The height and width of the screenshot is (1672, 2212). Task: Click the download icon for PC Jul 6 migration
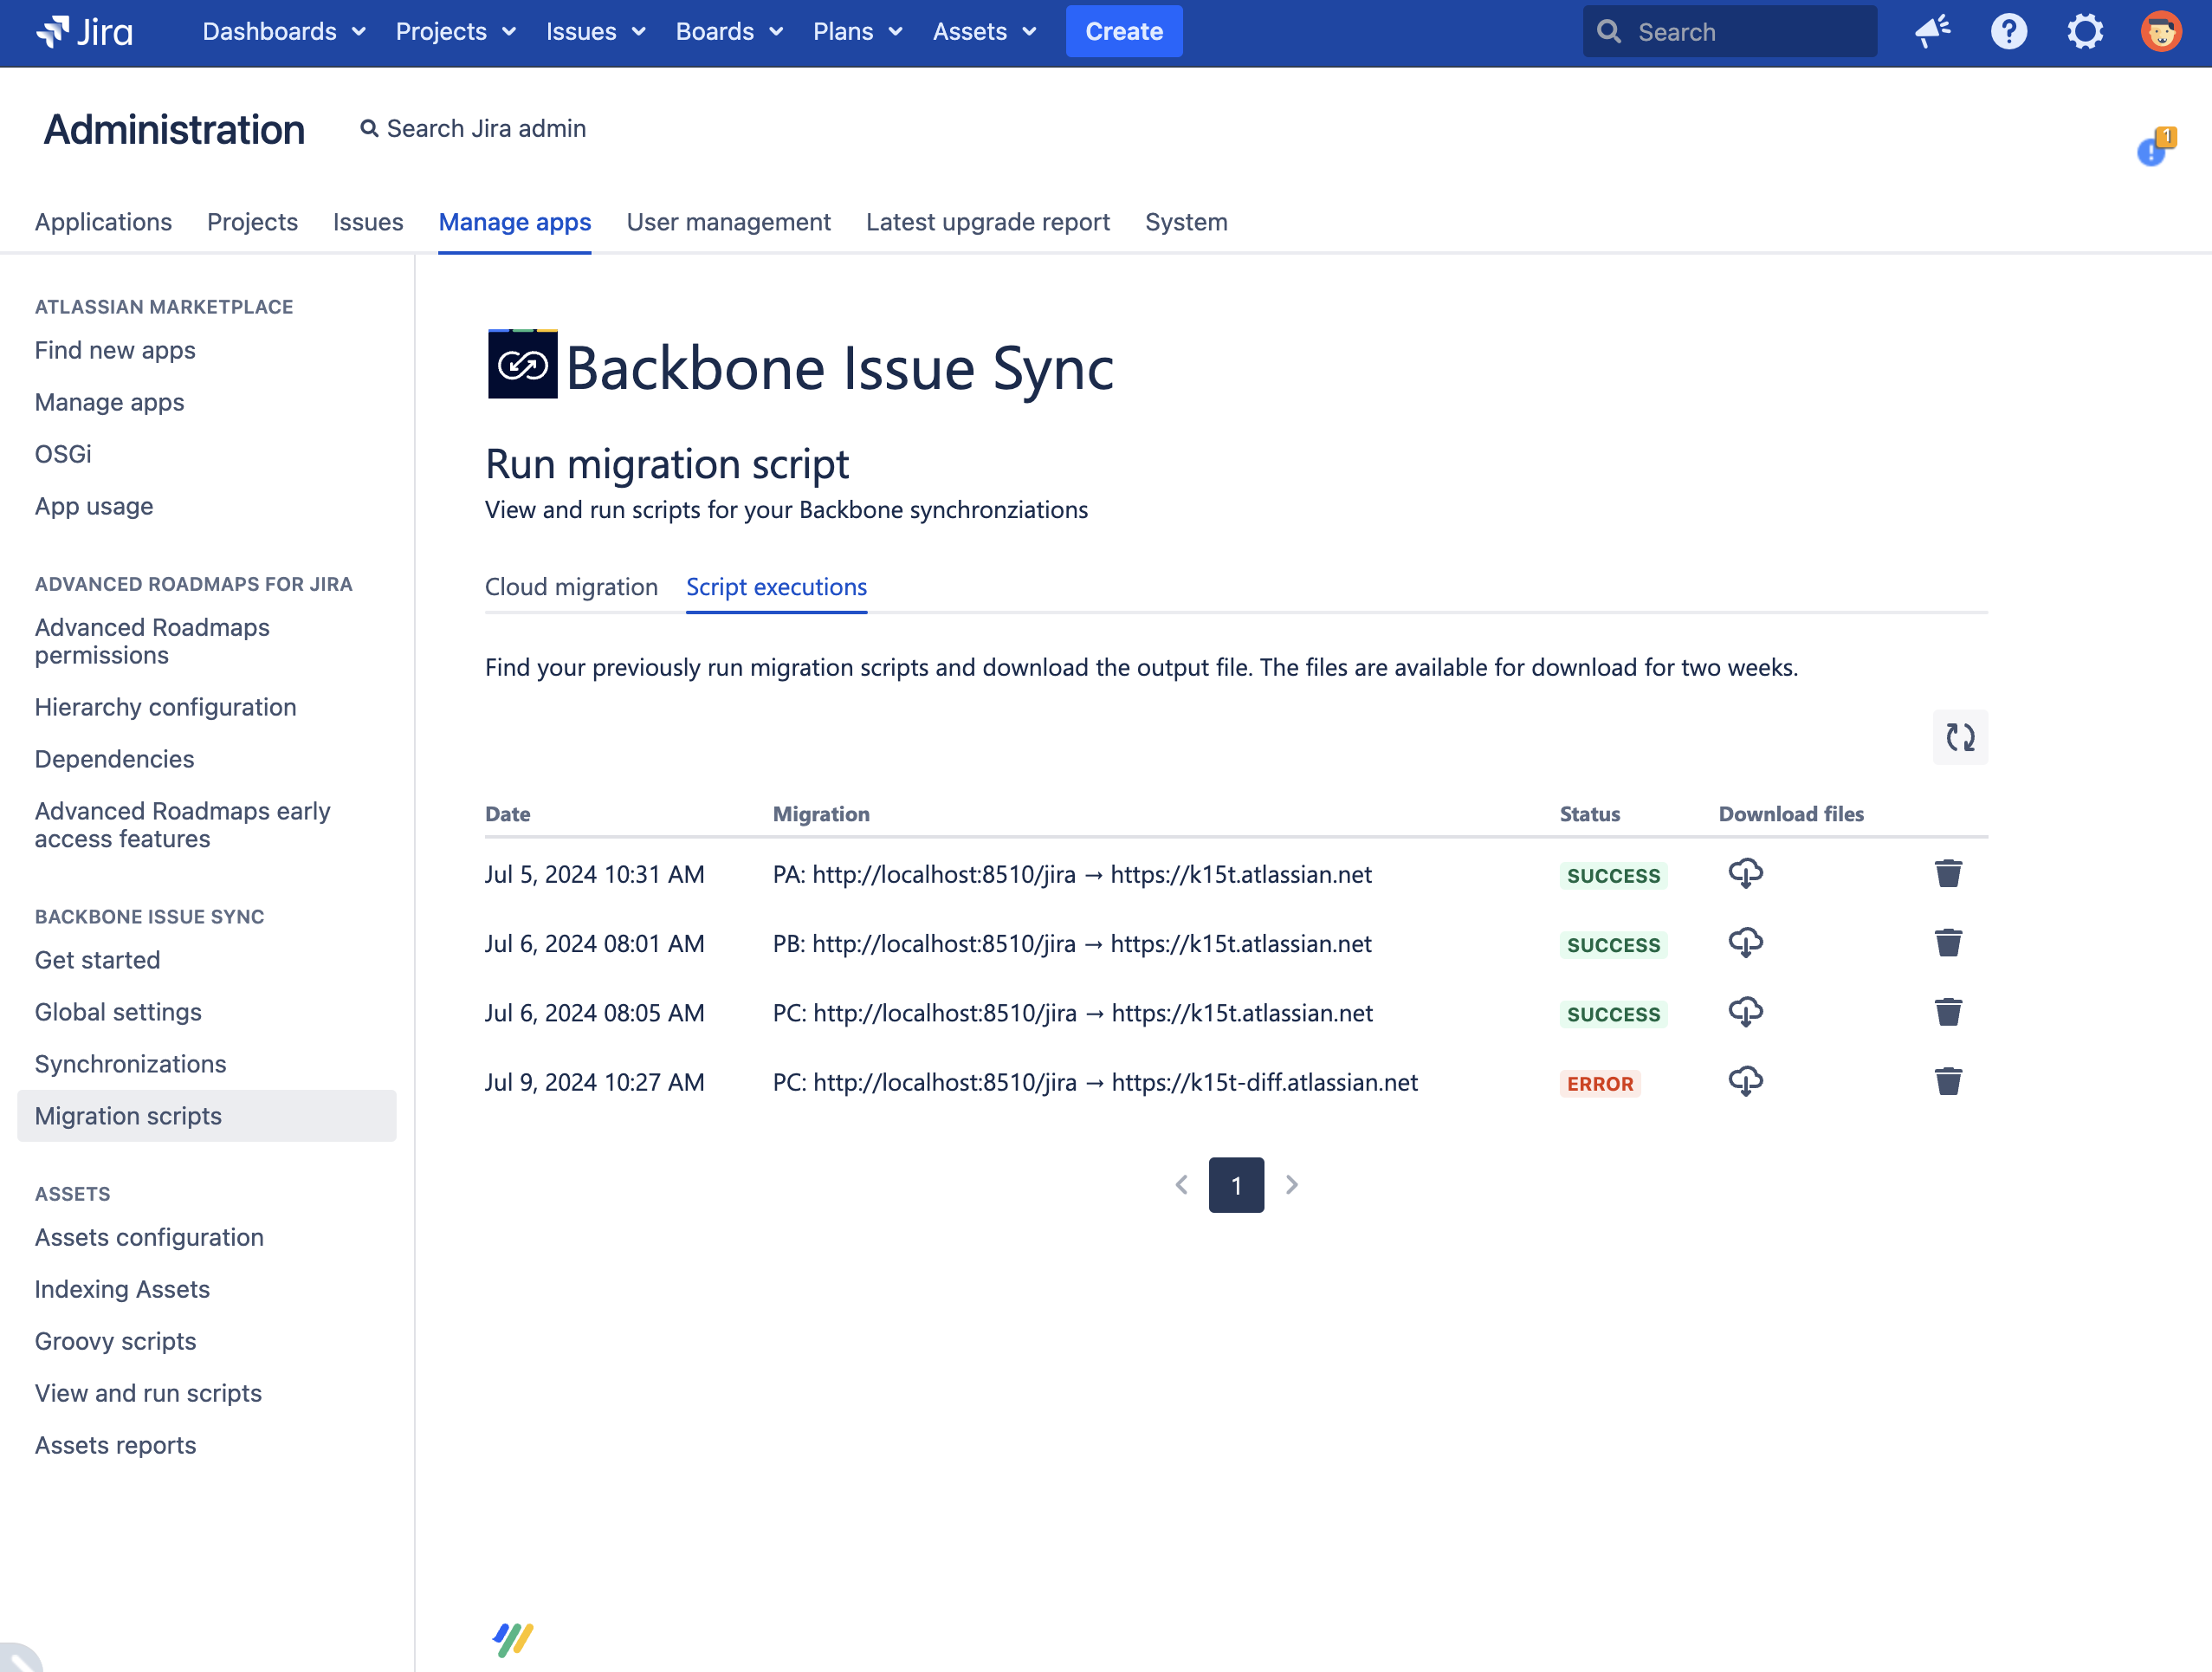pos(1745,1012)
